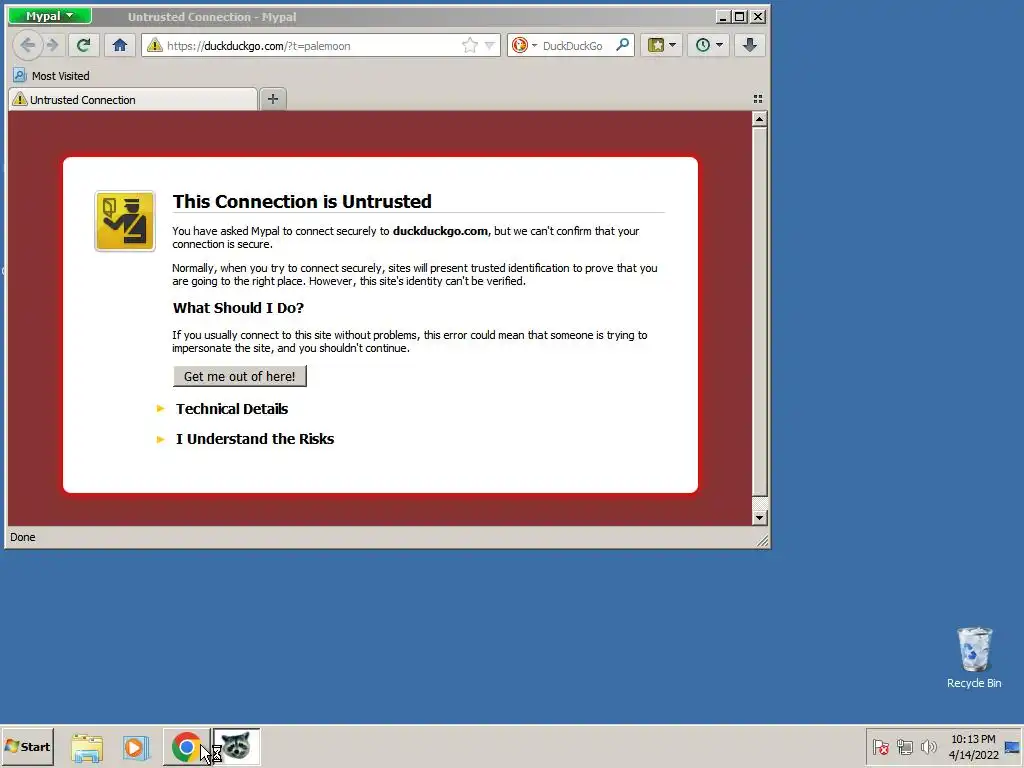
Task: Maximize the Mypal window
Action: (x=740, y=16)
